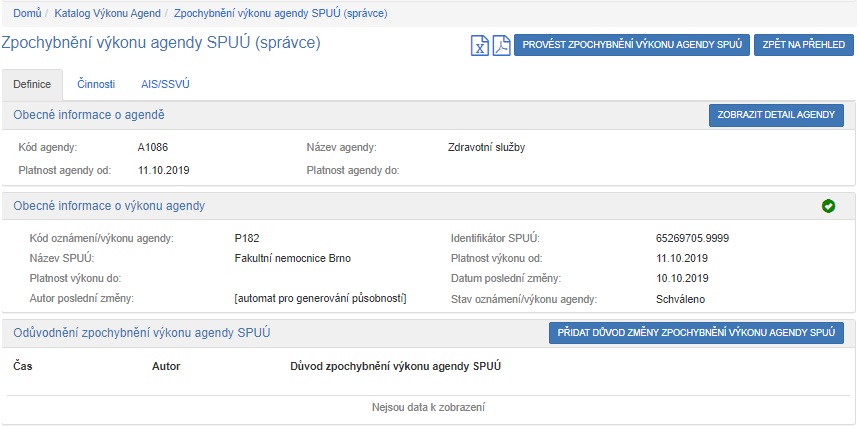Select the AIS/SSVÚ tab

[x=165, y=84]
